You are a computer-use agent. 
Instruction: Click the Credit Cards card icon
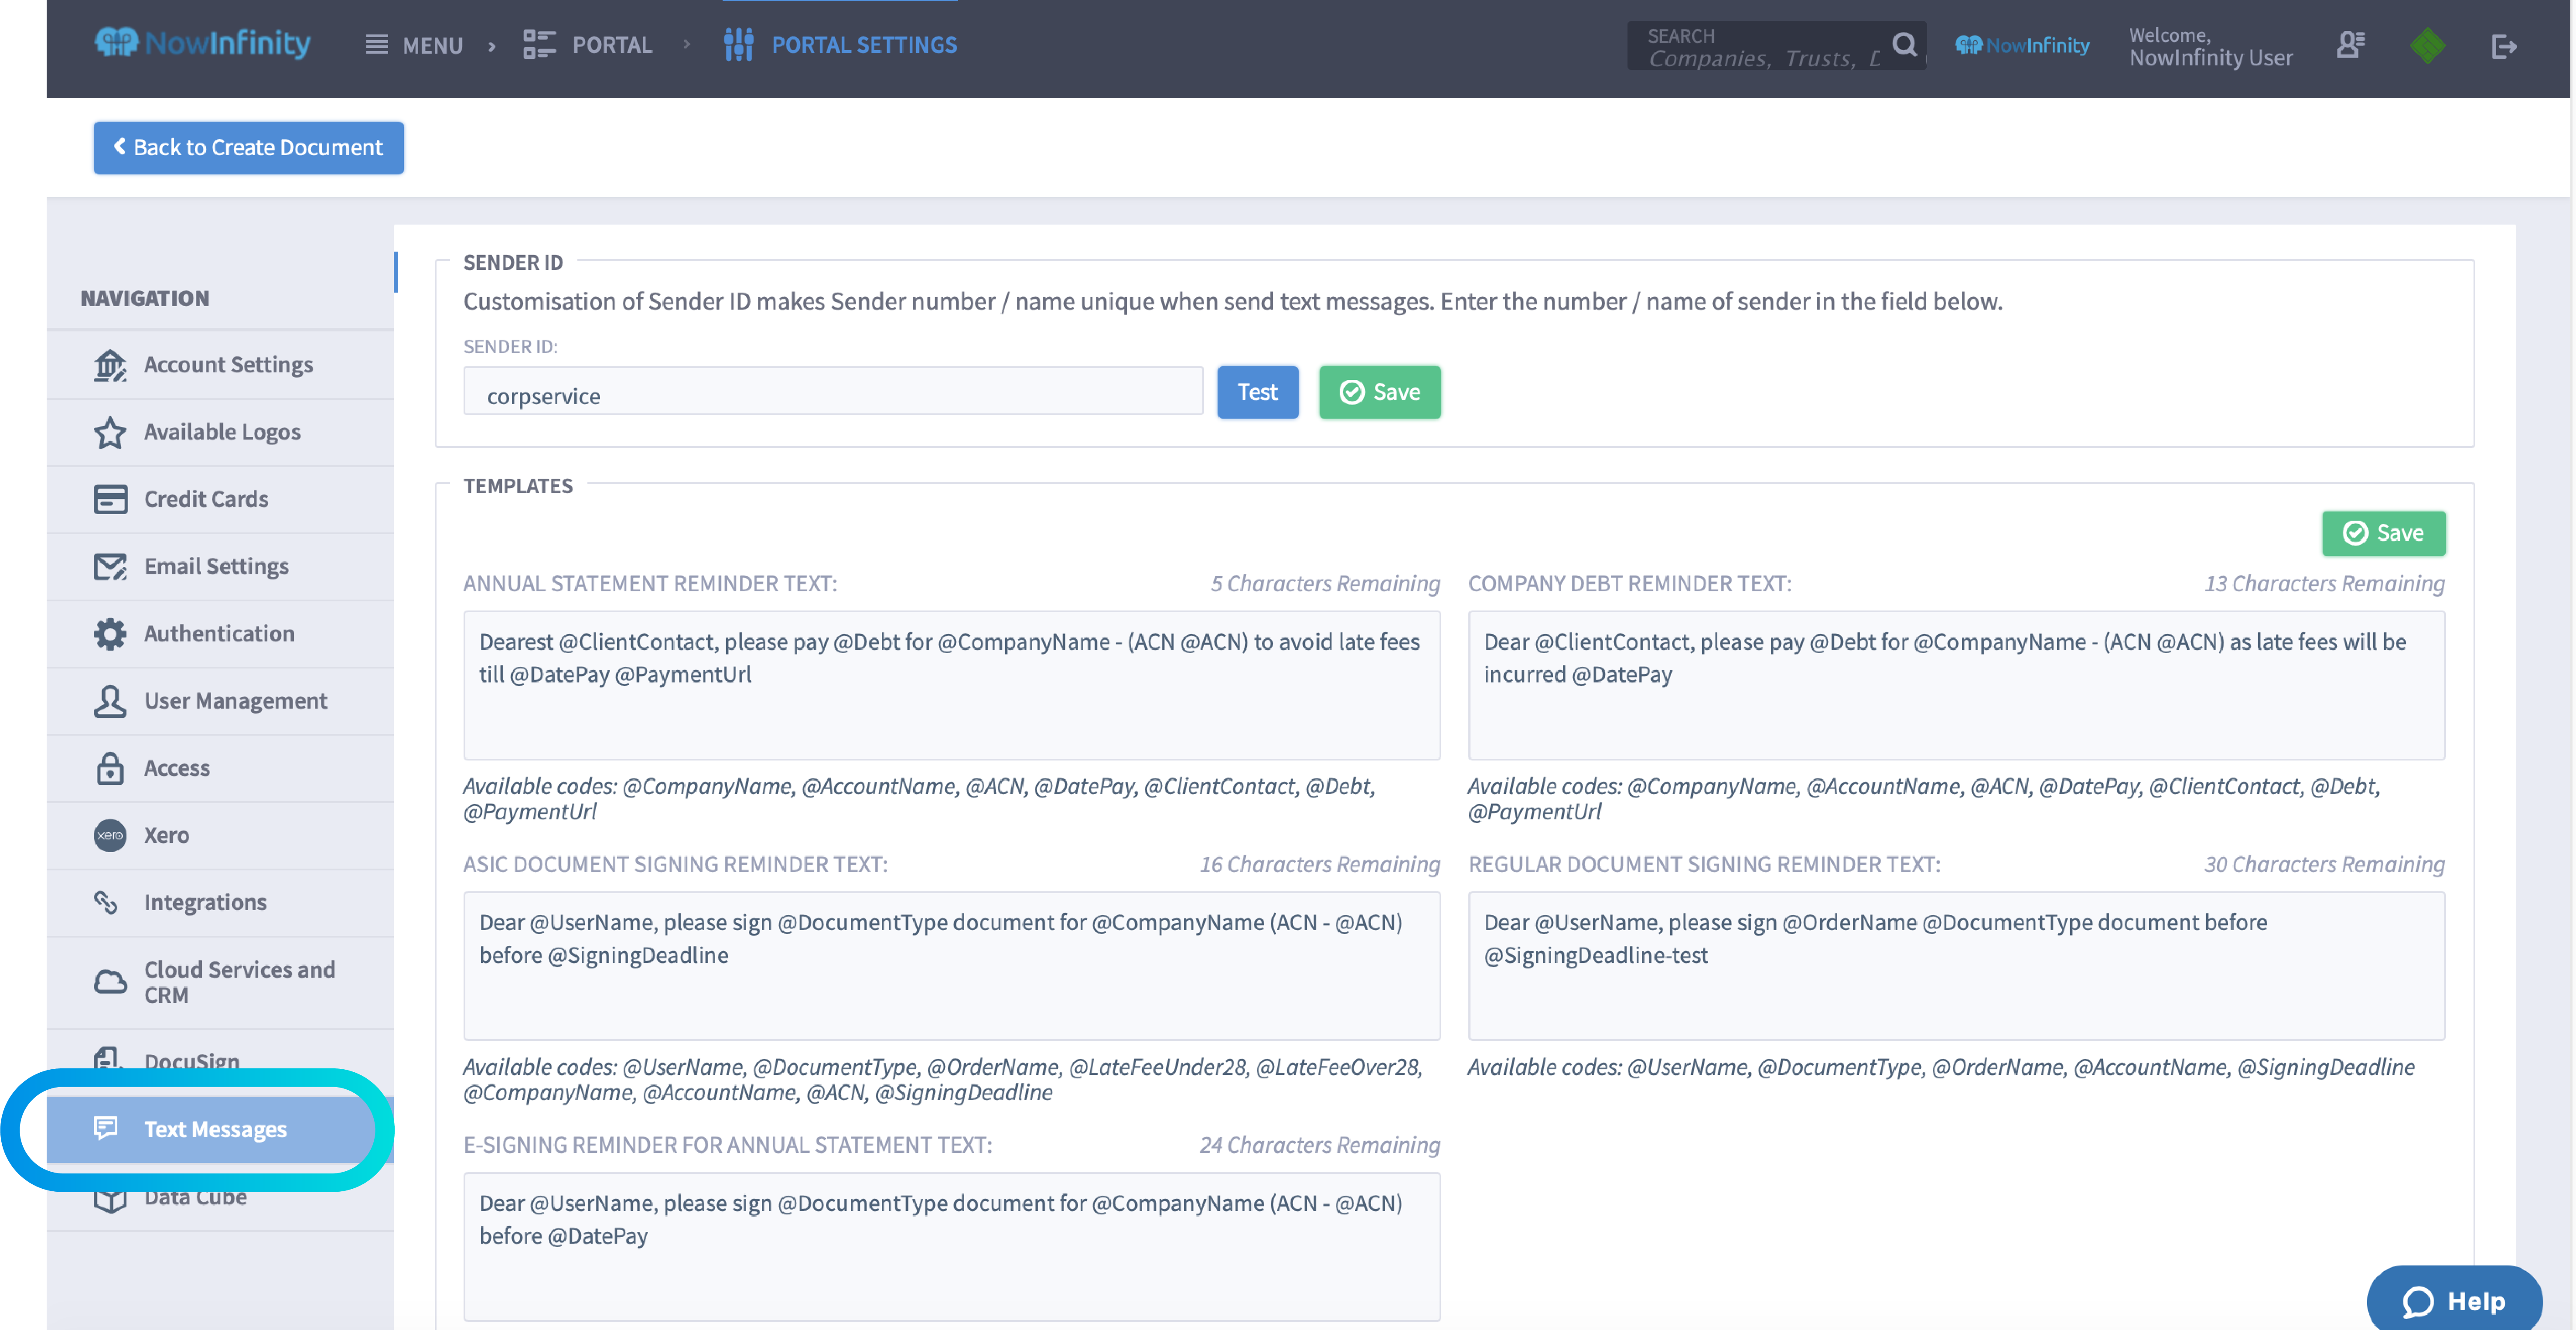[x=110, y=499]
